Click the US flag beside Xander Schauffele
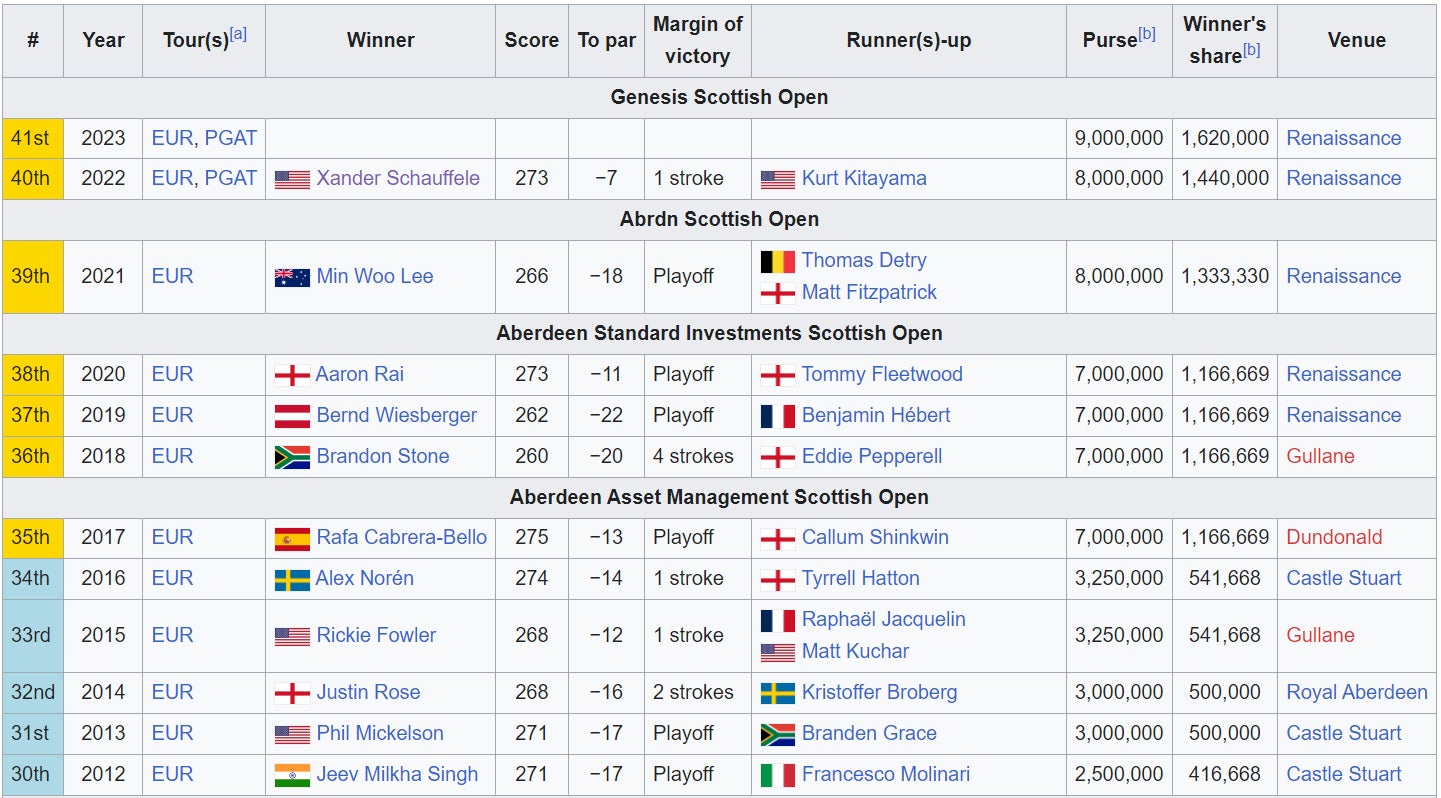 pos(292,179)
